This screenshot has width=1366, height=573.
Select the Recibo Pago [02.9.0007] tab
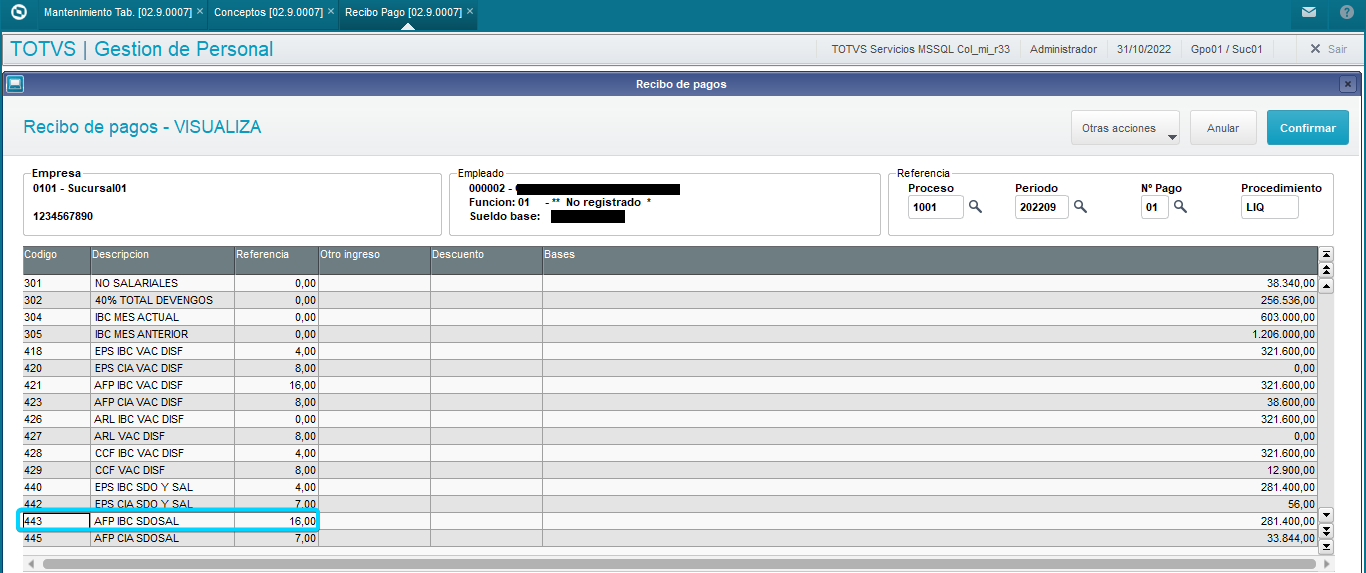pos(403,12)
